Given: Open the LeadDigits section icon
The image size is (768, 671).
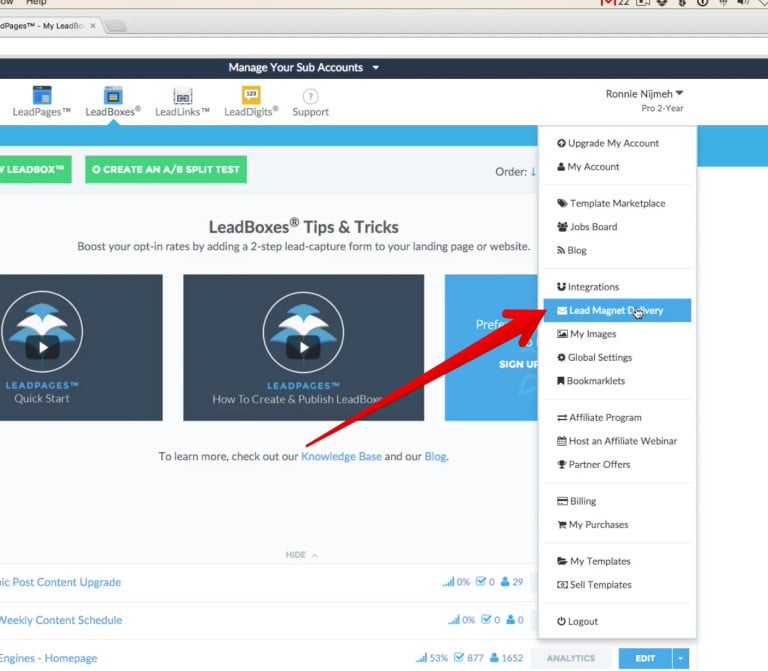Looking at the screenshot, I should 251,95.
